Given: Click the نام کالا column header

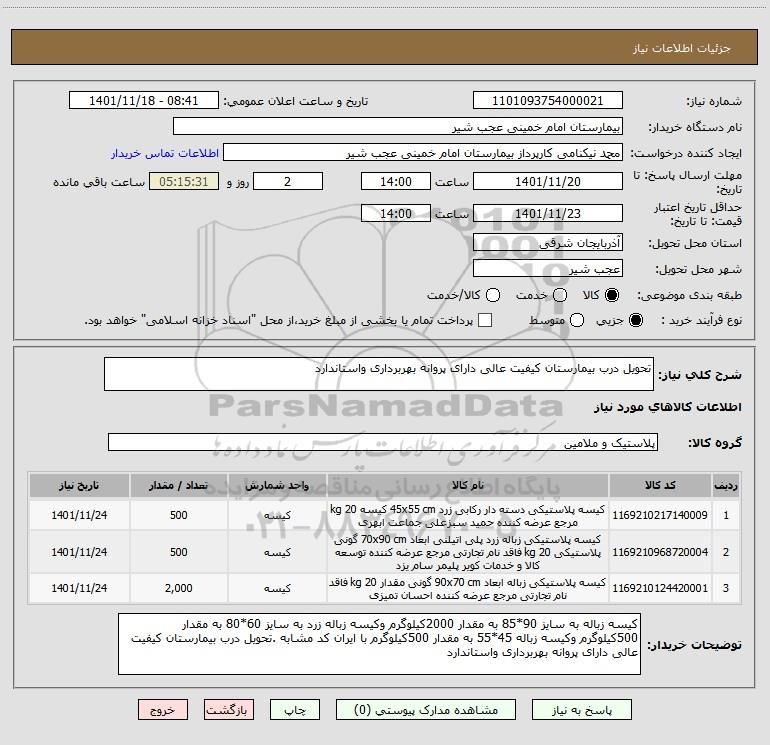Looking at the screenshot, I should pos(468,485).
